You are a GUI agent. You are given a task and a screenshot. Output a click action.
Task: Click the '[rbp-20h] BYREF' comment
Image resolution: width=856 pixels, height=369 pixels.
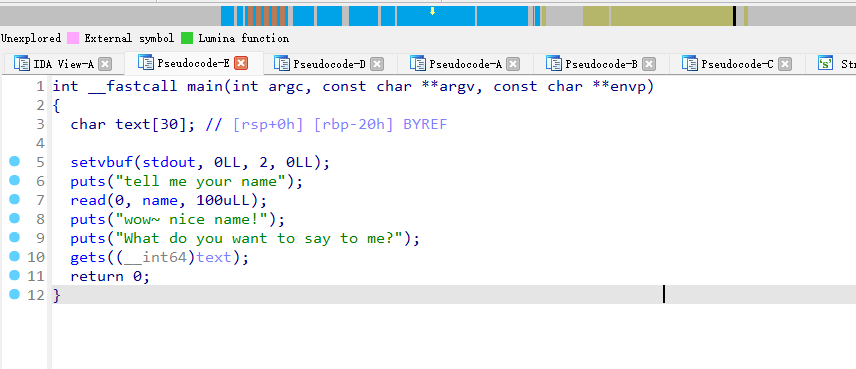[381, 124]
